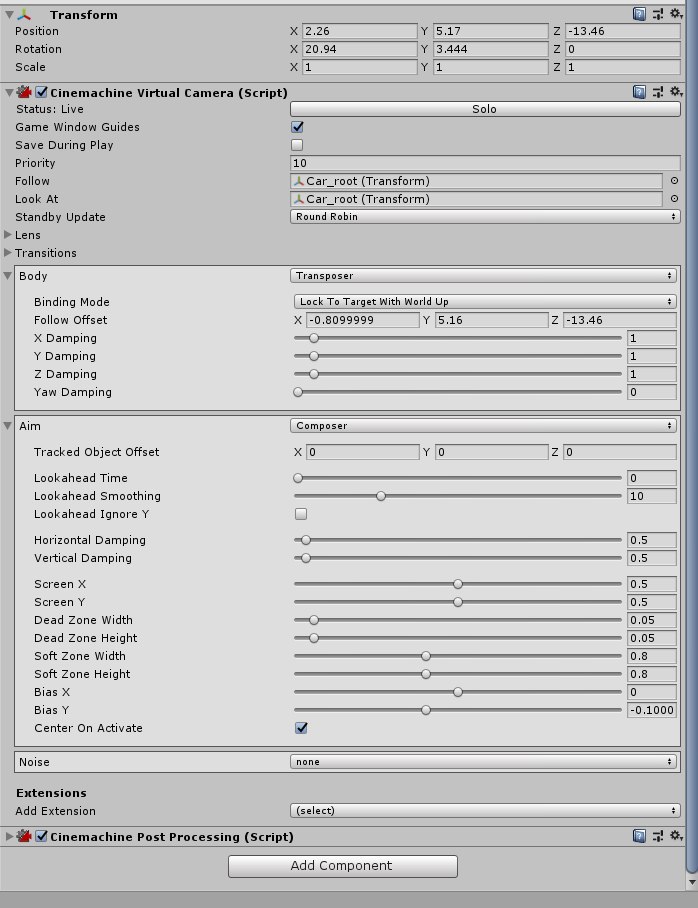Enable Save During Play checkbox
This screenshot has height=908, width=698.
(x=297, y=145)
